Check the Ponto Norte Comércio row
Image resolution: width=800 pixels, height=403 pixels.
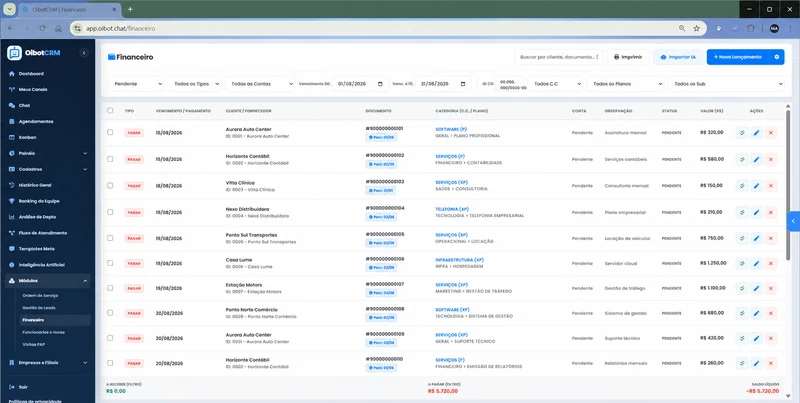[x=110, y=313]
